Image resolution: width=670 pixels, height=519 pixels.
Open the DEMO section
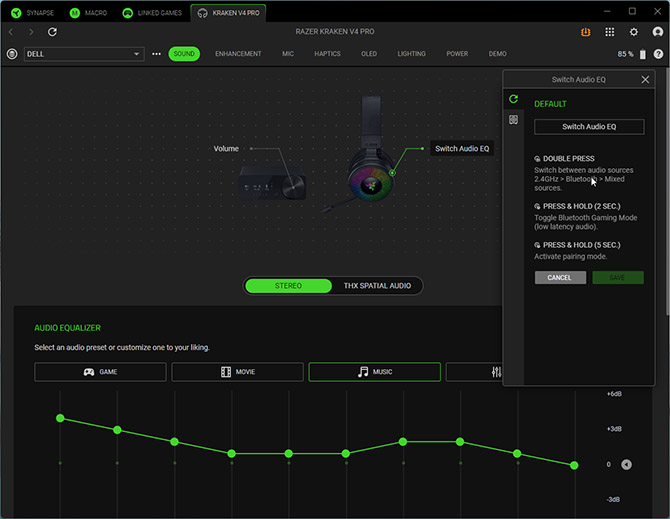point(497,54)
